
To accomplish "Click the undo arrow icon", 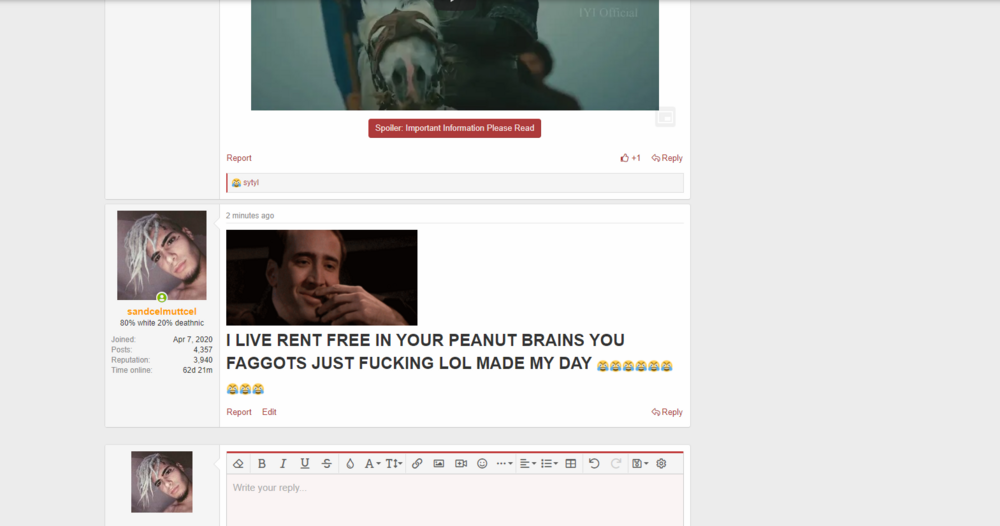I will click(x=594, y=464).
